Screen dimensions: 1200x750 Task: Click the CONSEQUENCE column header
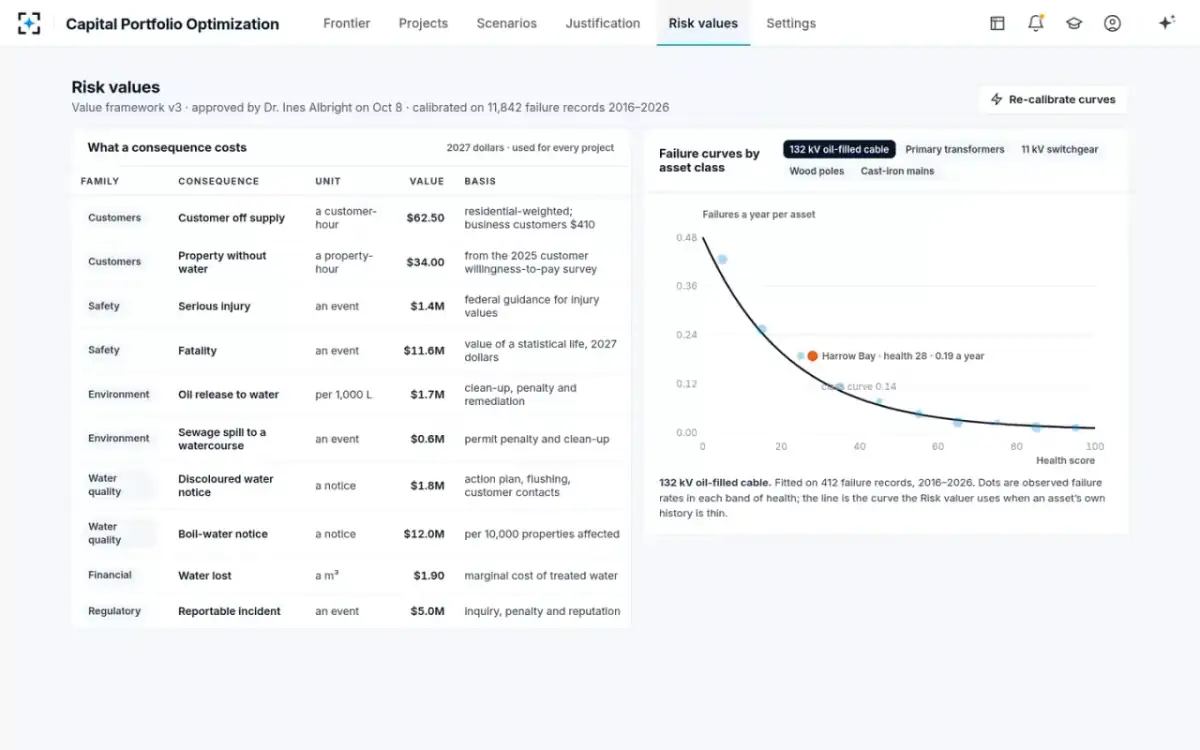218,181
